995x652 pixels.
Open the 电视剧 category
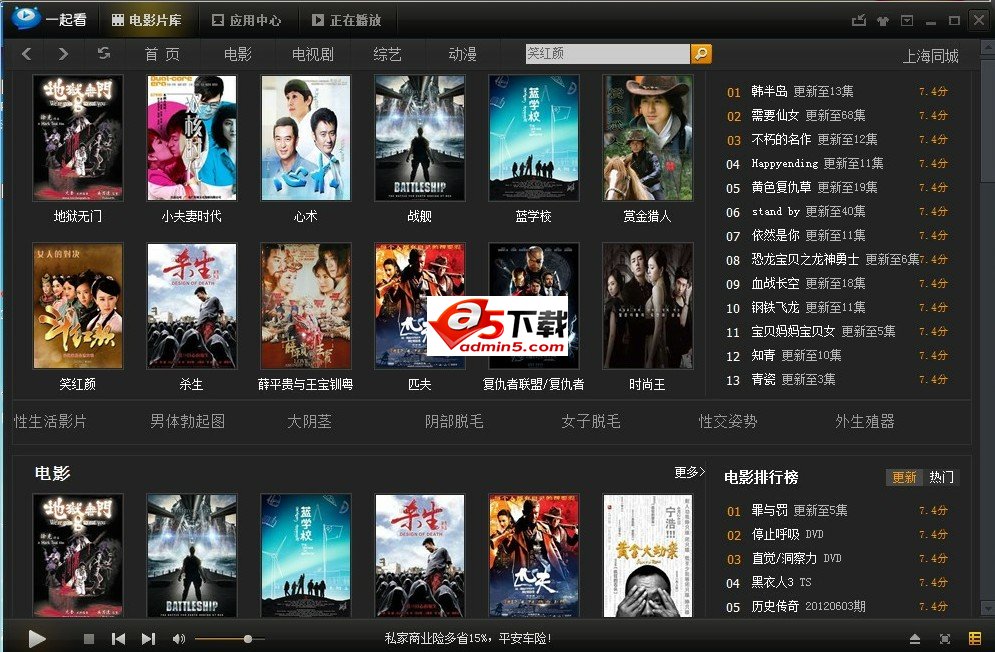pyautogui.click(x=313, y=55)
